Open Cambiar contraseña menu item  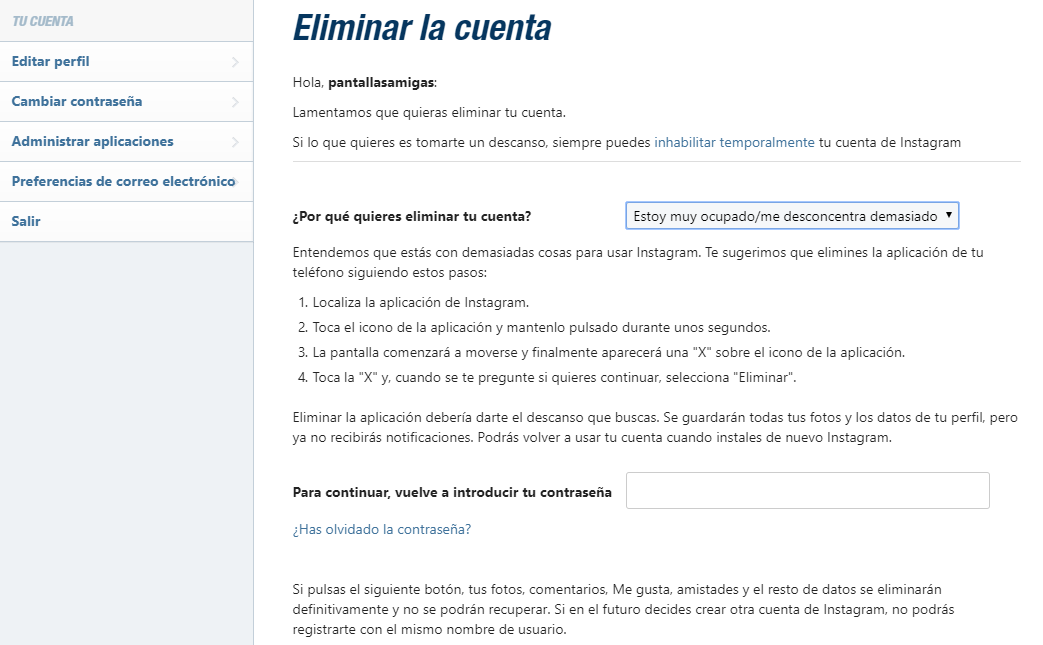pos(126,102)
